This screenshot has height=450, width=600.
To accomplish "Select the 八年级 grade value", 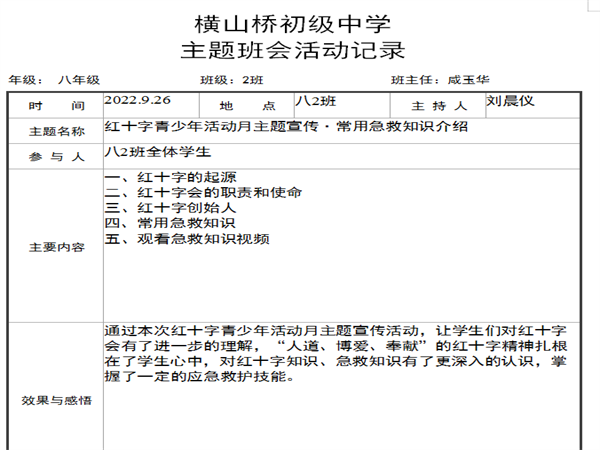I will 79,80.
